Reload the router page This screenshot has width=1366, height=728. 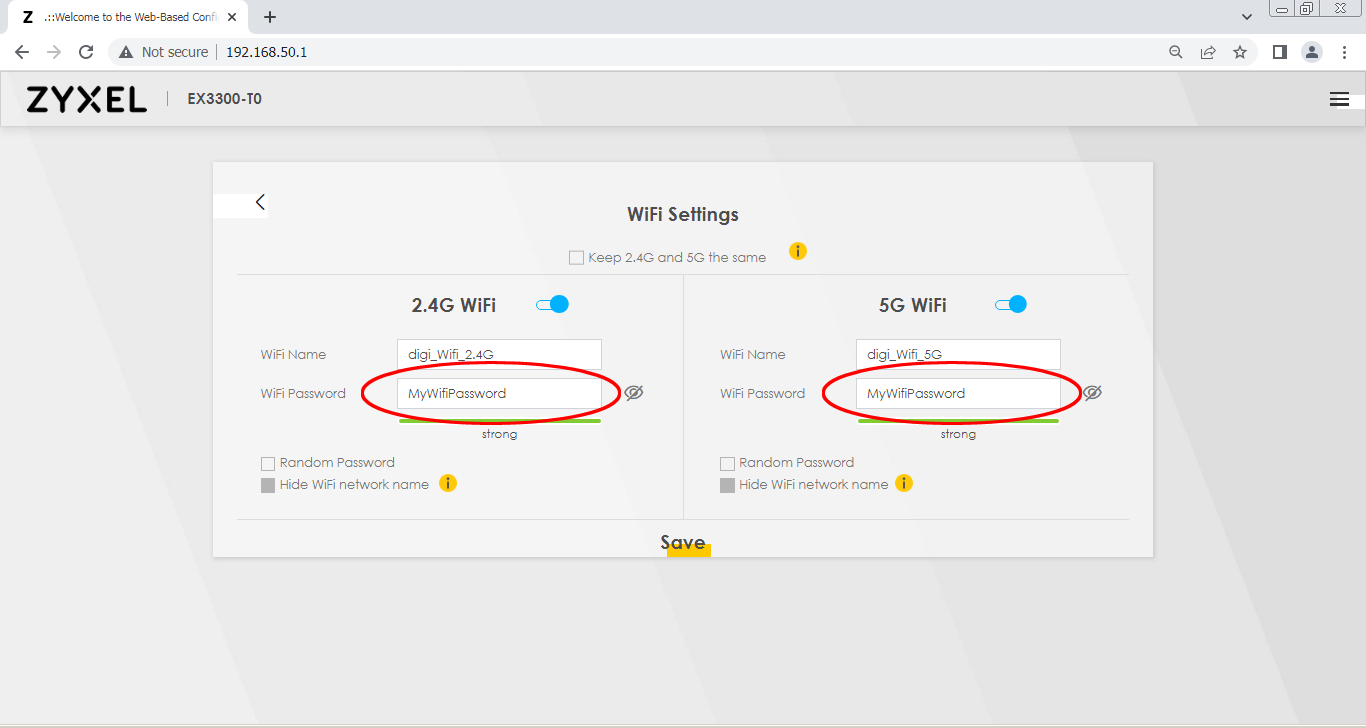coord(86,52)
